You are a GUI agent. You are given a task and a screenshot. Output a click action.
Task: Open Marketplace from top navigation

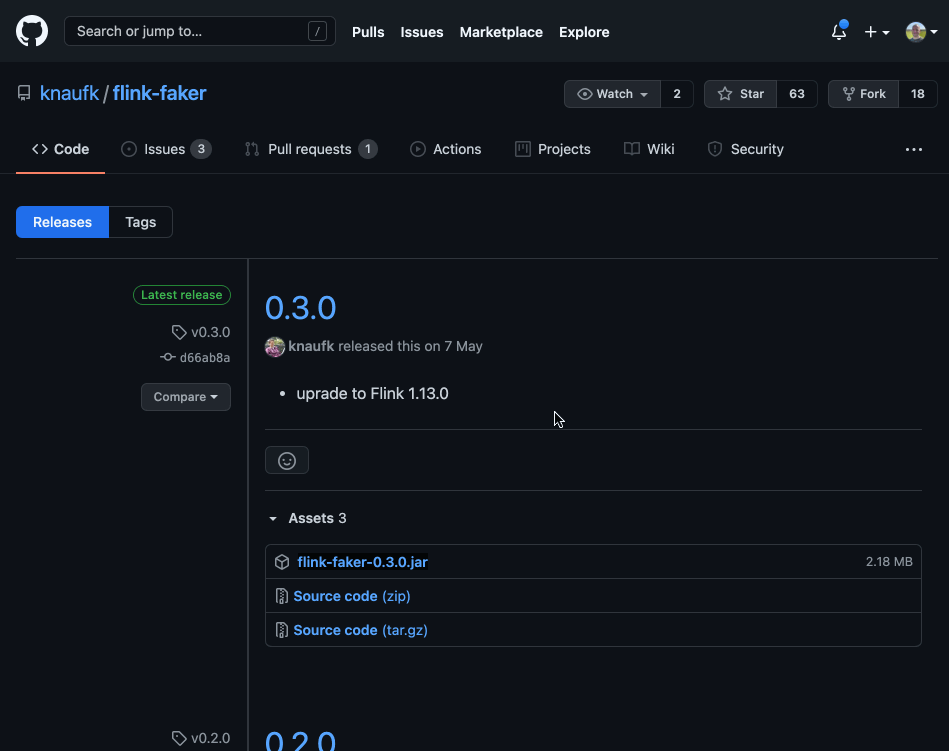coord(501,32)
